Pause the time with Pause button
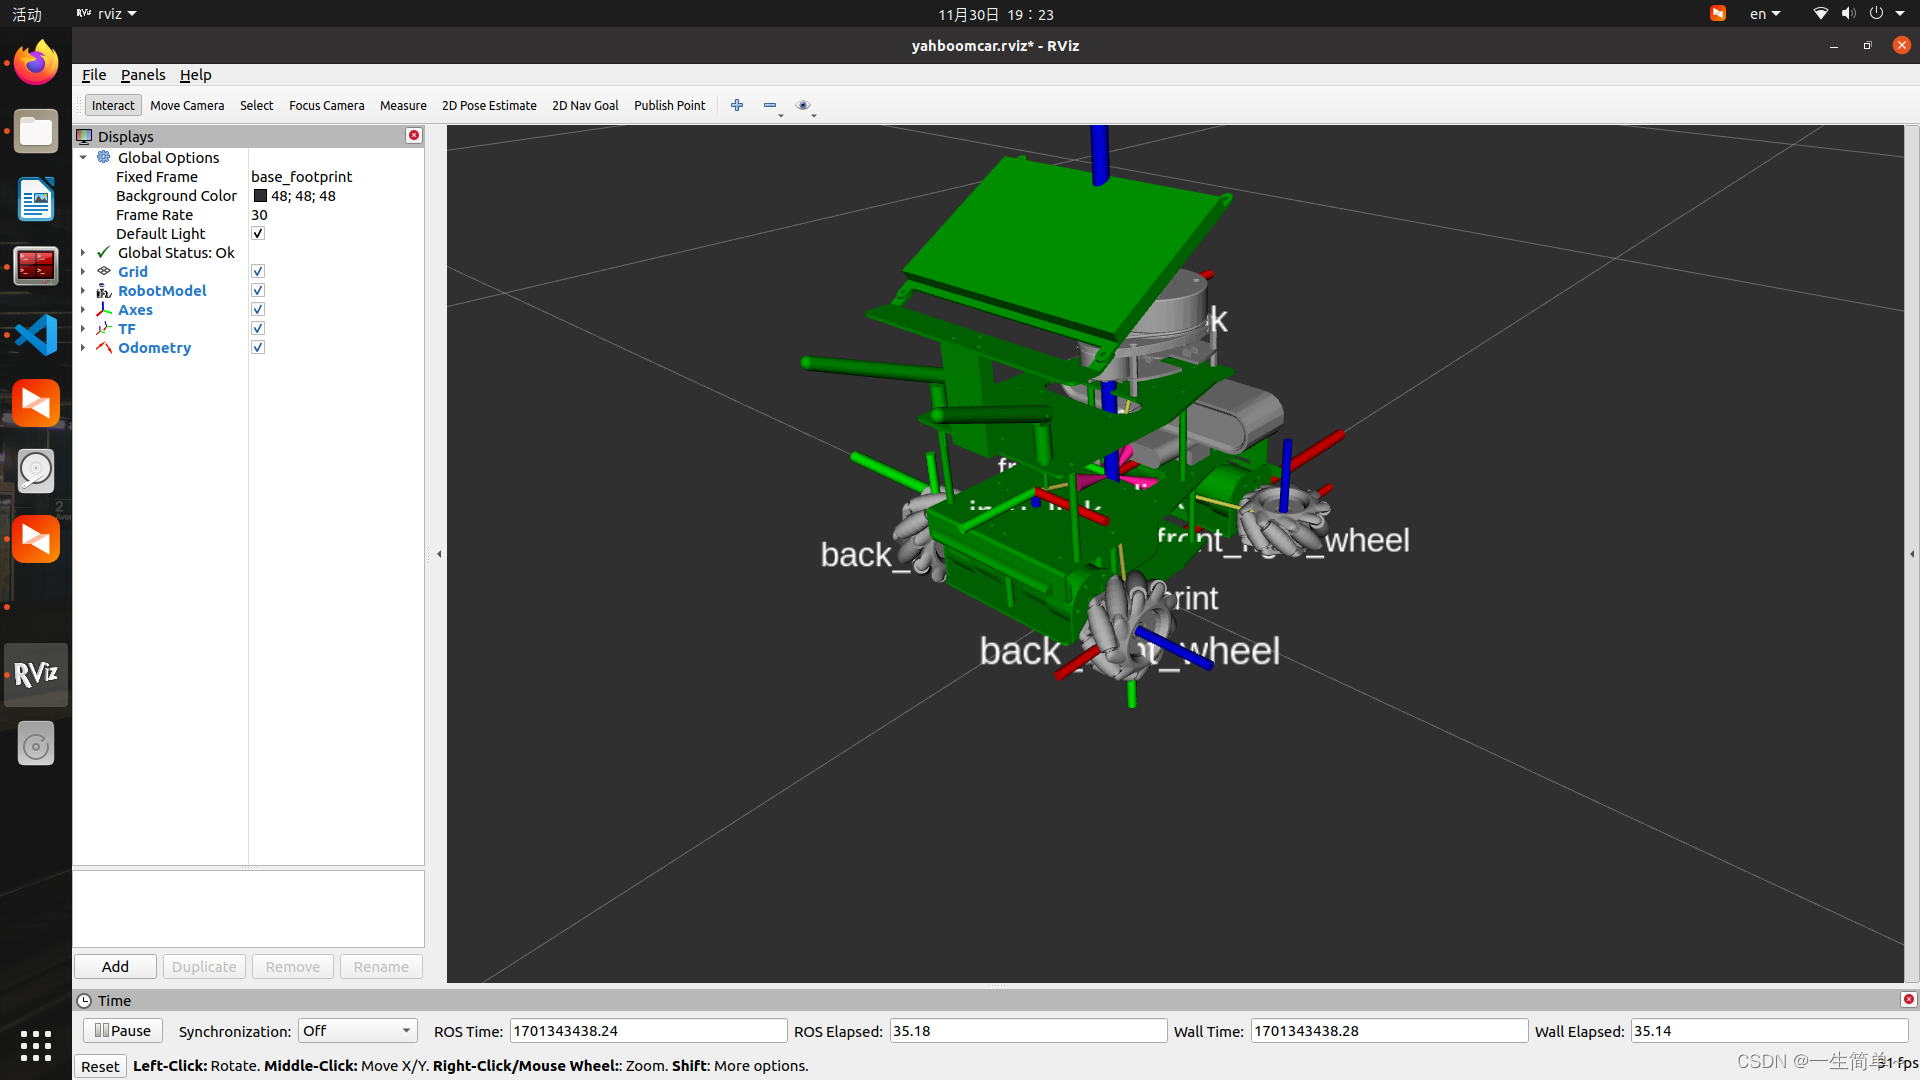 pos(123,1031)
